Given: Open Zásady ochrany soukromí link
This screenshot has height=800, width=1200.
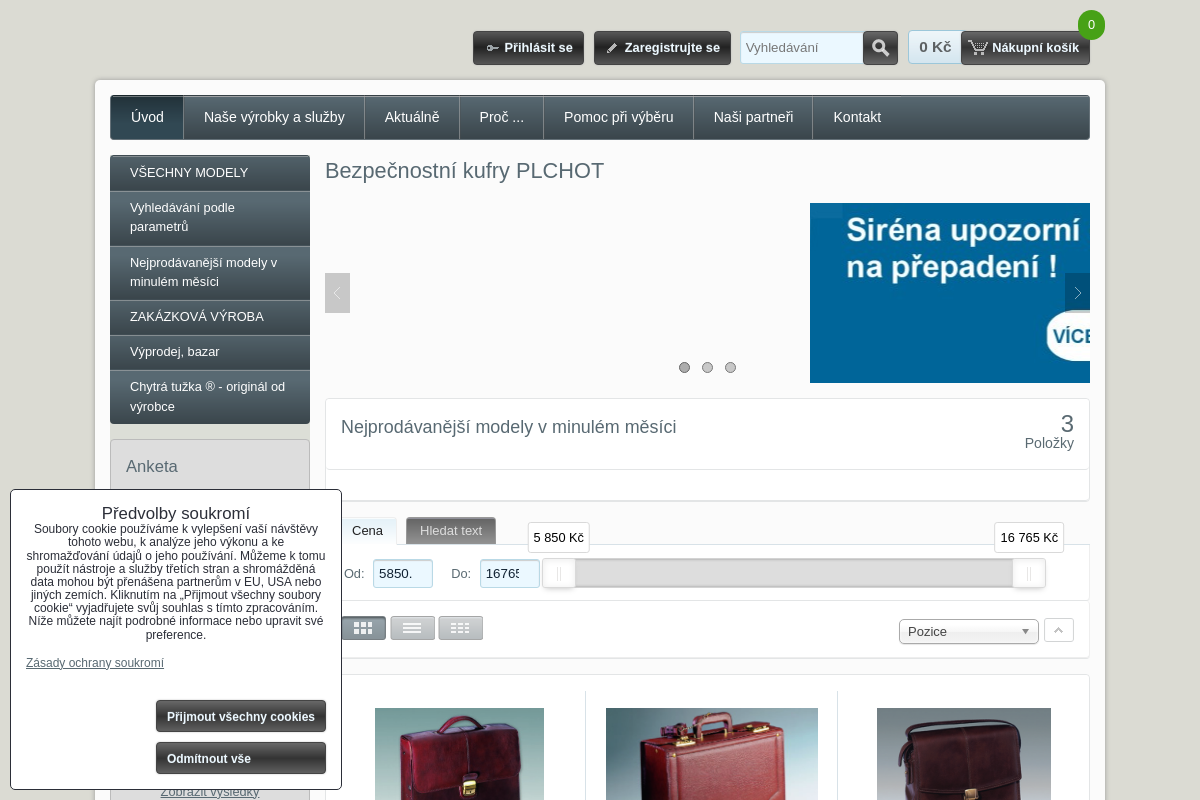Looking at the screenshot, I should 95,663.
